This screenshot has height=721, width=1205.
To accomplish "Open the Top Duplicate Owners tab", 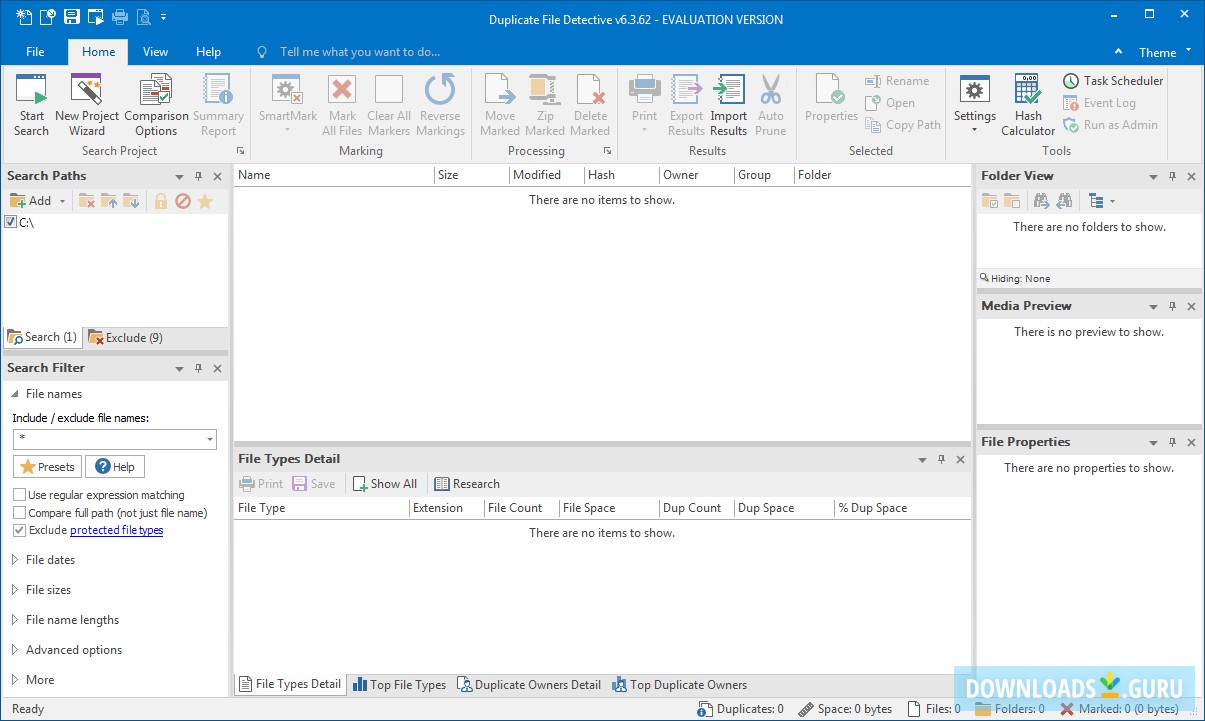I will 679,685.
